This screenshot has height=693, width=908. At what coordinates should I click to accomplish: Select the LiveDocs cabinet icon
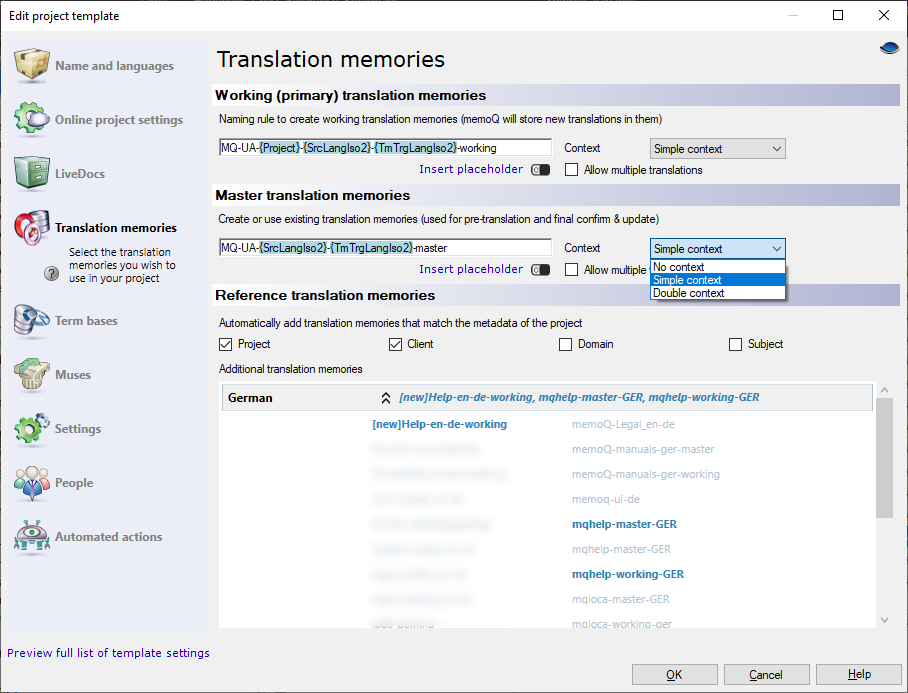coord(32,173)
